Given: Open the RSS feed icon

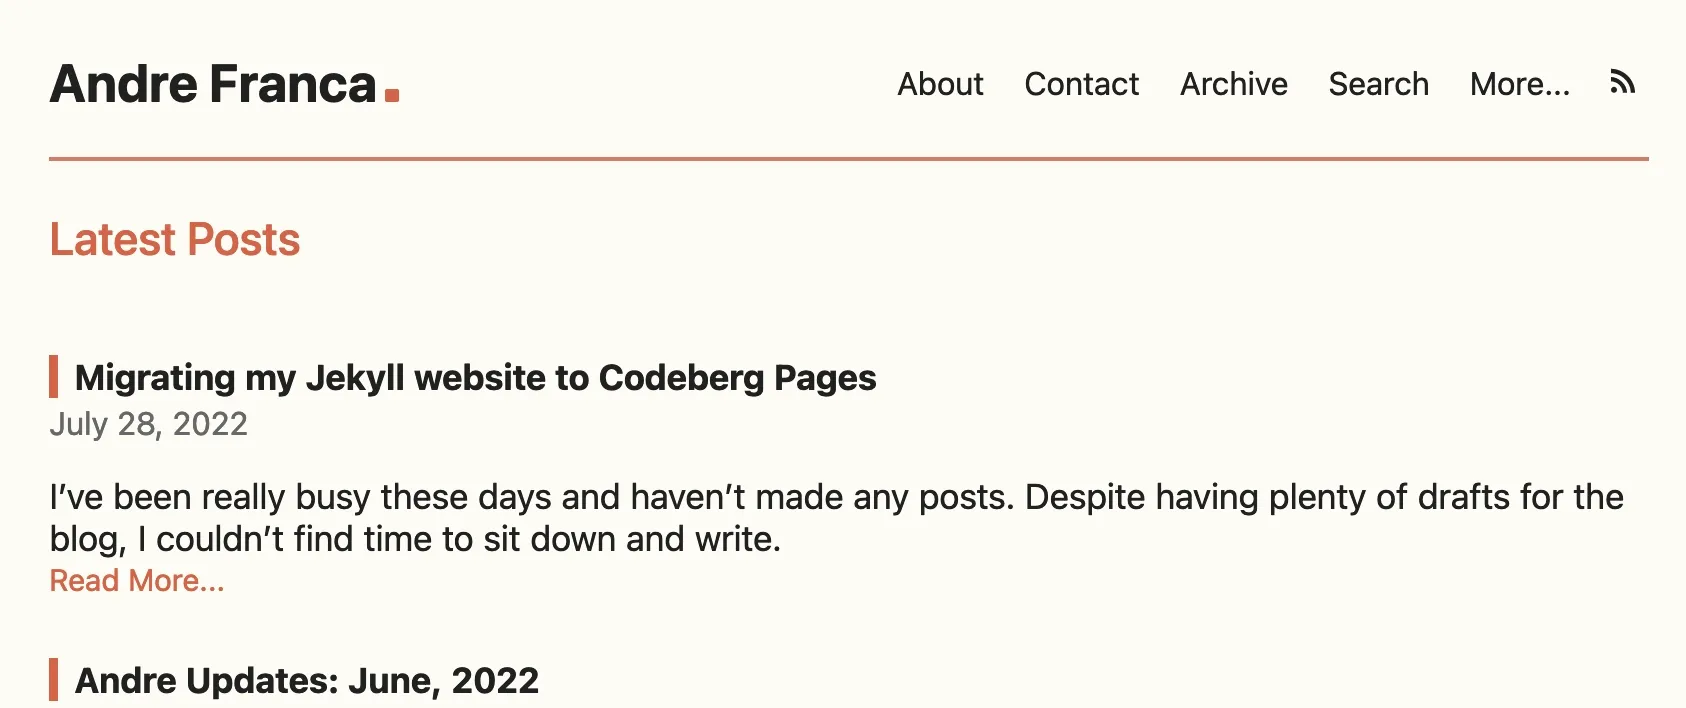Looking at the screenshot, I should point(1622,83).
